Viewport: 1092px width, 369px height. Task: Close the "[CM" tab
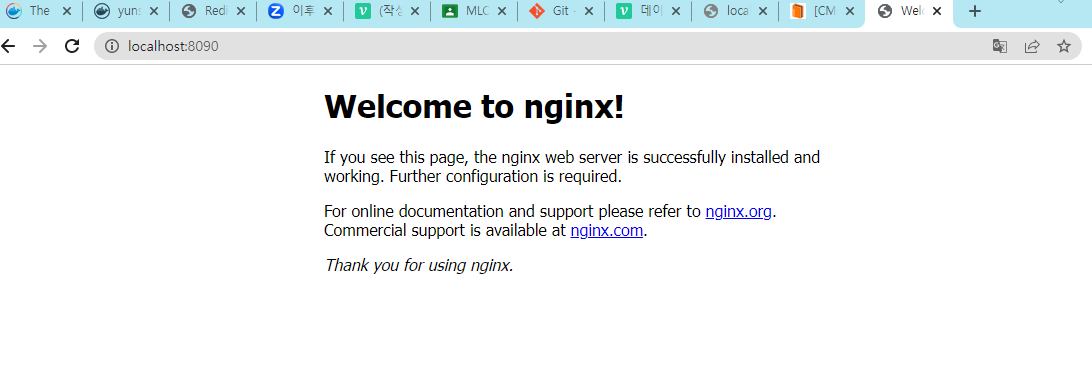[x=850, y=11]
